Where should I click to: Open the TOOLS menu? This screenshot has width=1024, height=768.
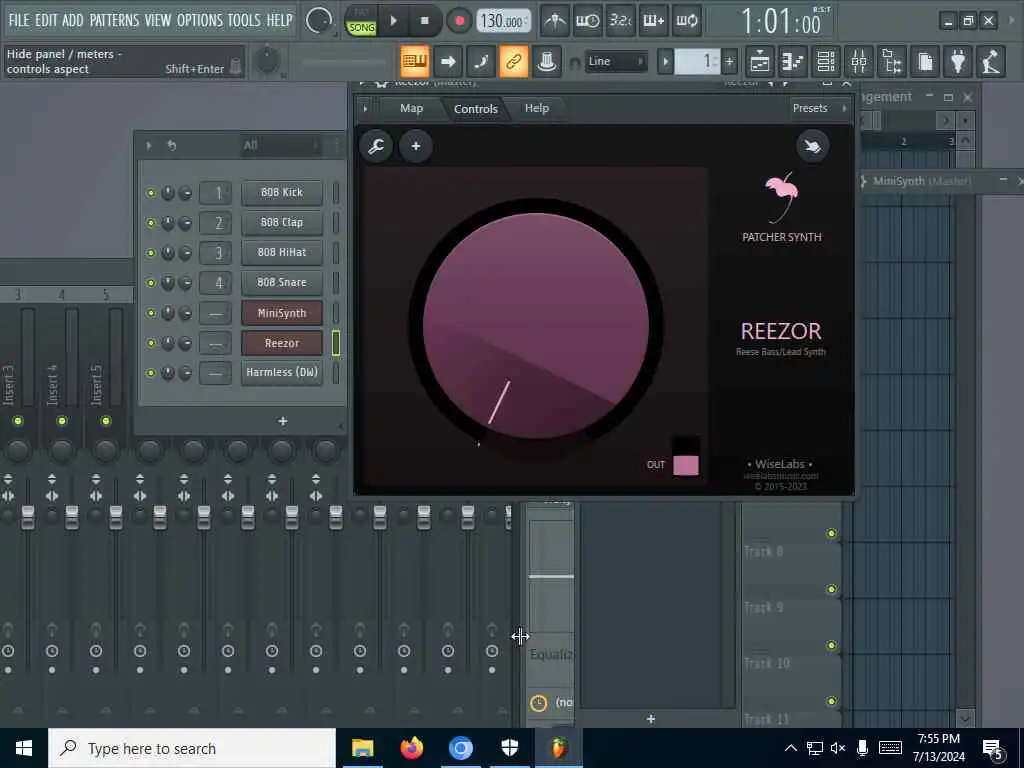[x=244, y=20]
